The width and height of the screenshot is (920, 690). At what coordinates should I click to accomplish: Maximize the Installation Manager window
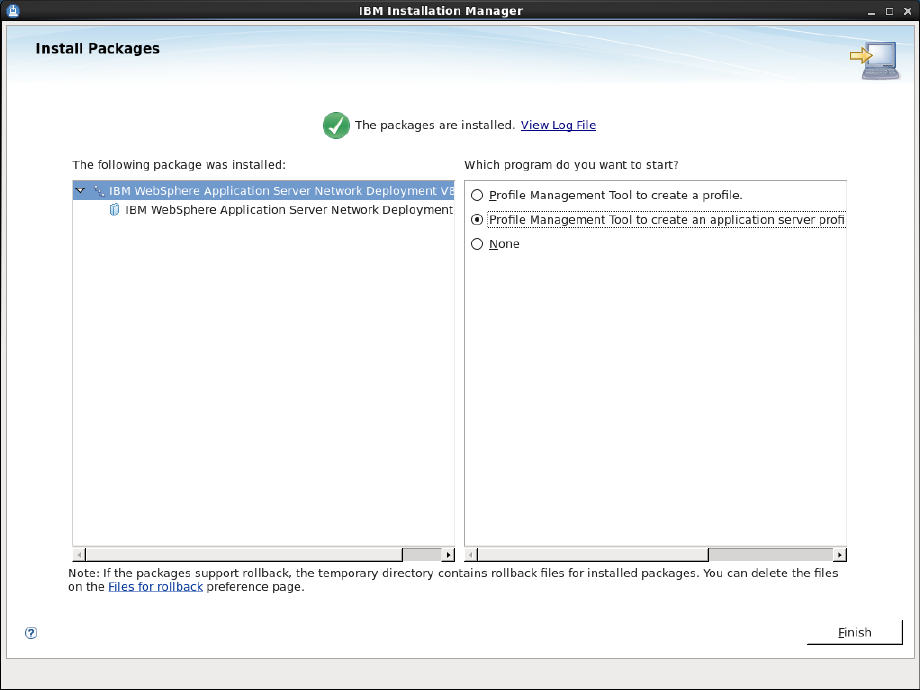click(889, 11)
